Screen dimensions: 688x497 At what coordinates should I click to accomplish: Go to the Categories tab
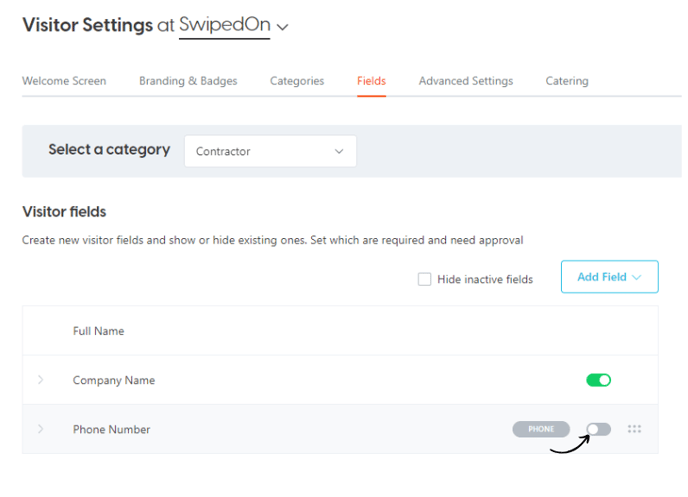297,81
